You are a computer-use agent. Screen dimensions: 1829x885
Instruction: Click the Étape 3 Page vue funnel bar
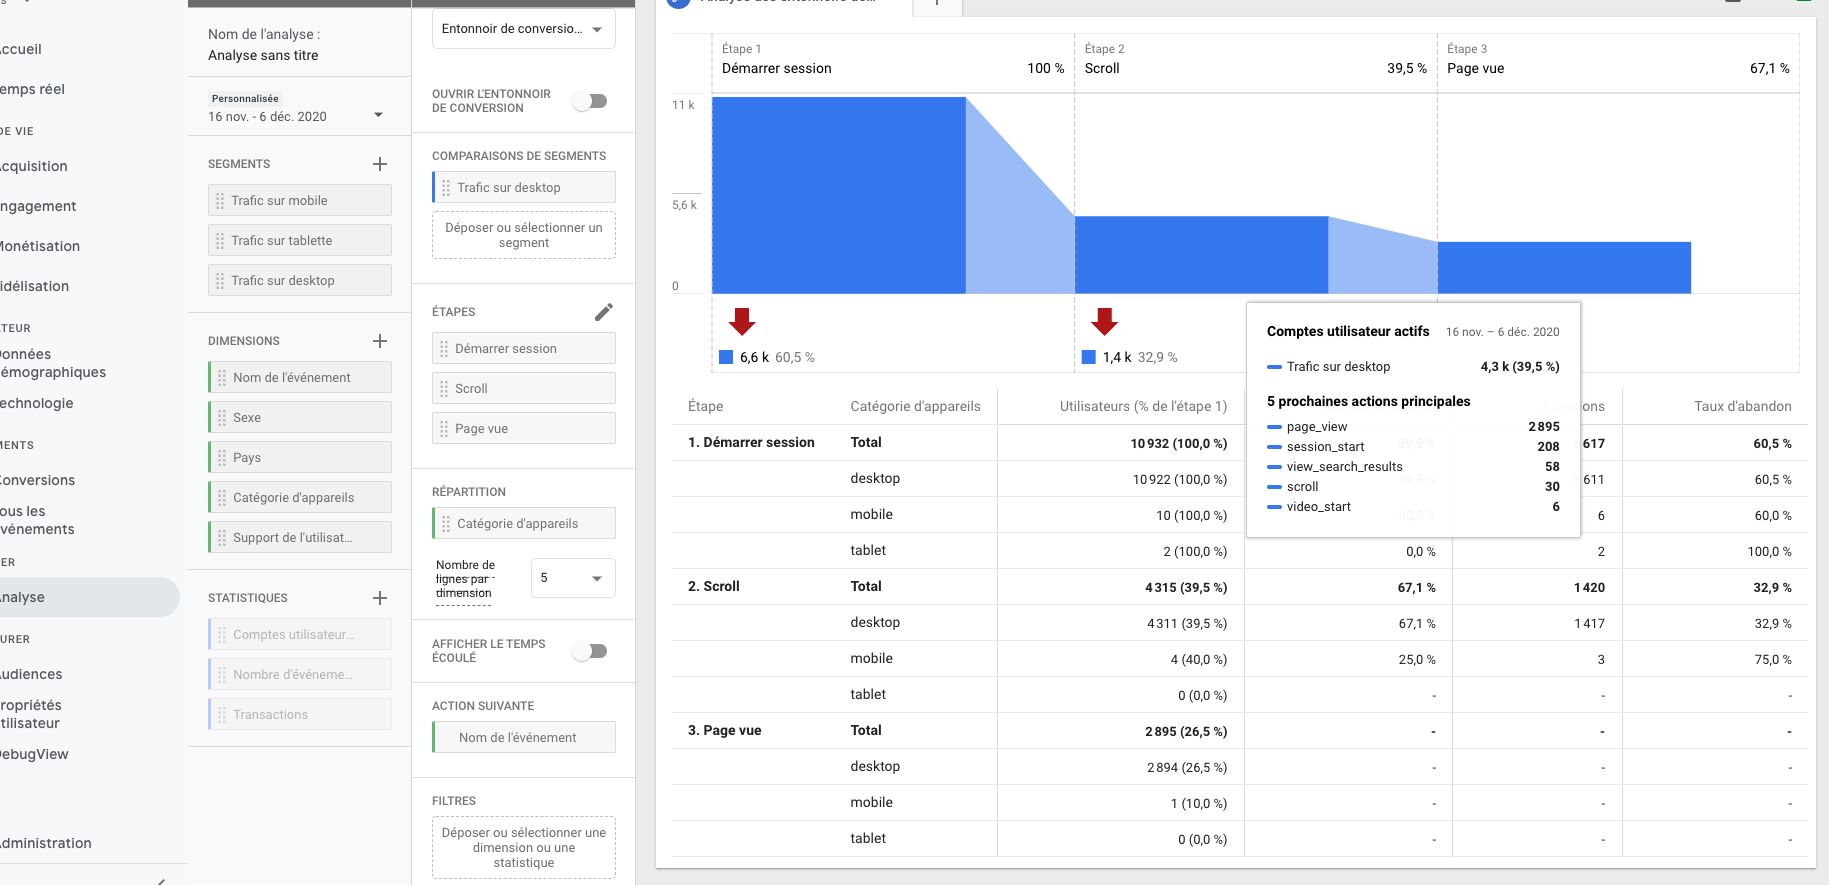tap(1564, 268)
